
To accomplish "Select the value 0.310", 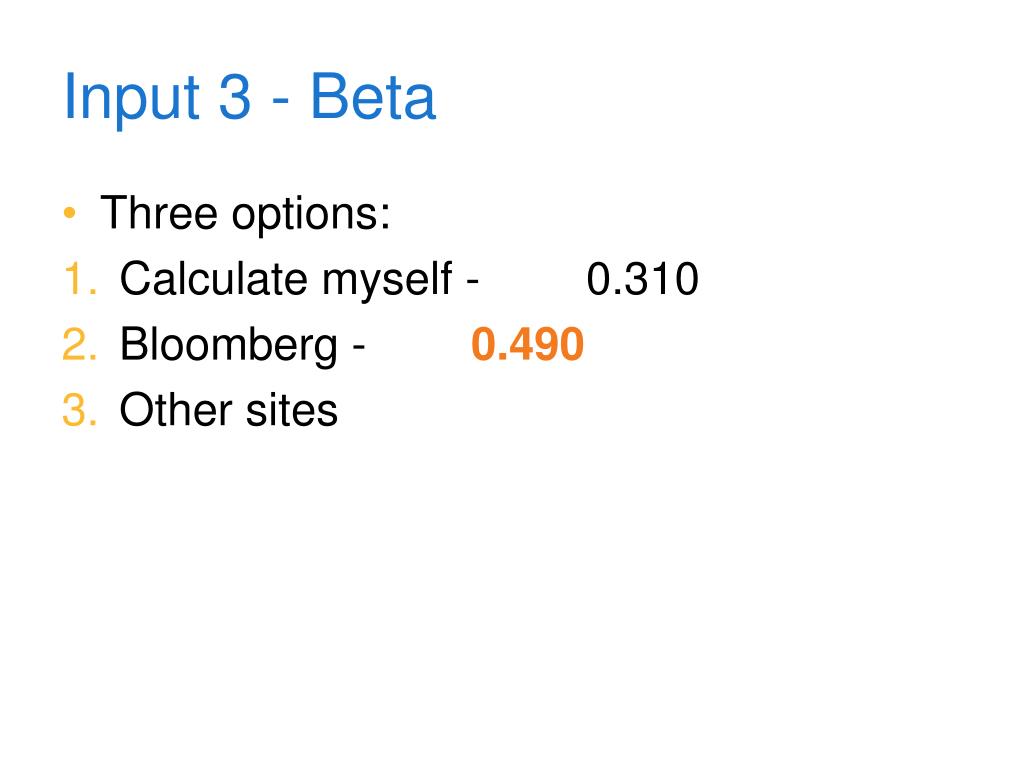I will click(x=643, y=279).
